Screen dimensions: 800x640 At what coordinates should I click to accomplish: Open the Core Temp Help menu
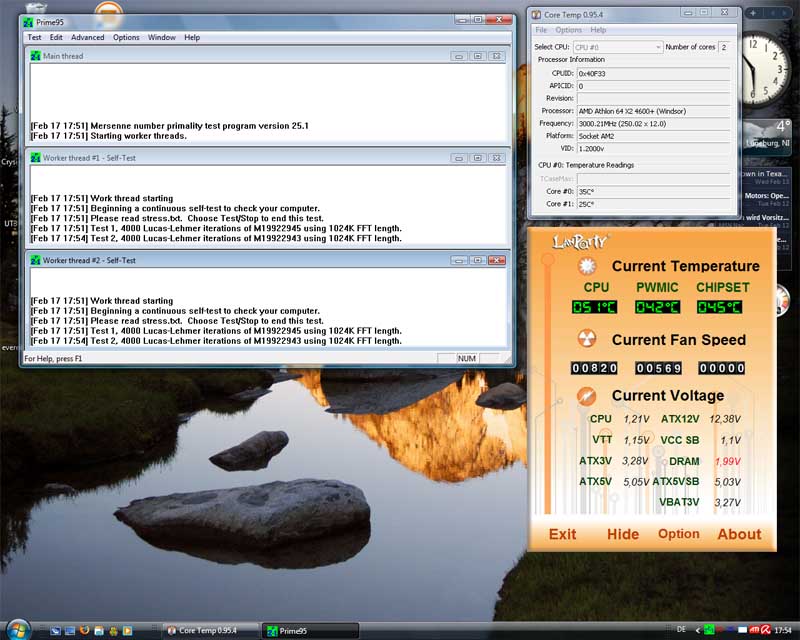[x=598, y=30]
